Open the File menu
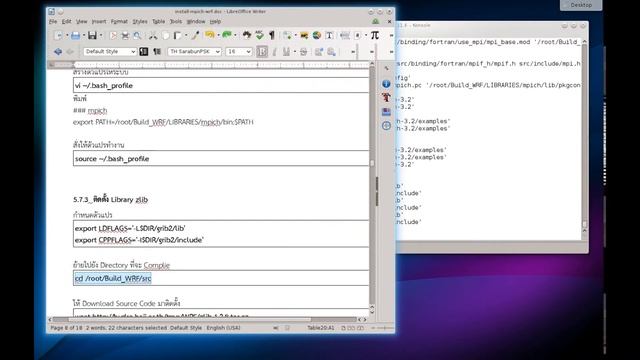 click(53, 21)
